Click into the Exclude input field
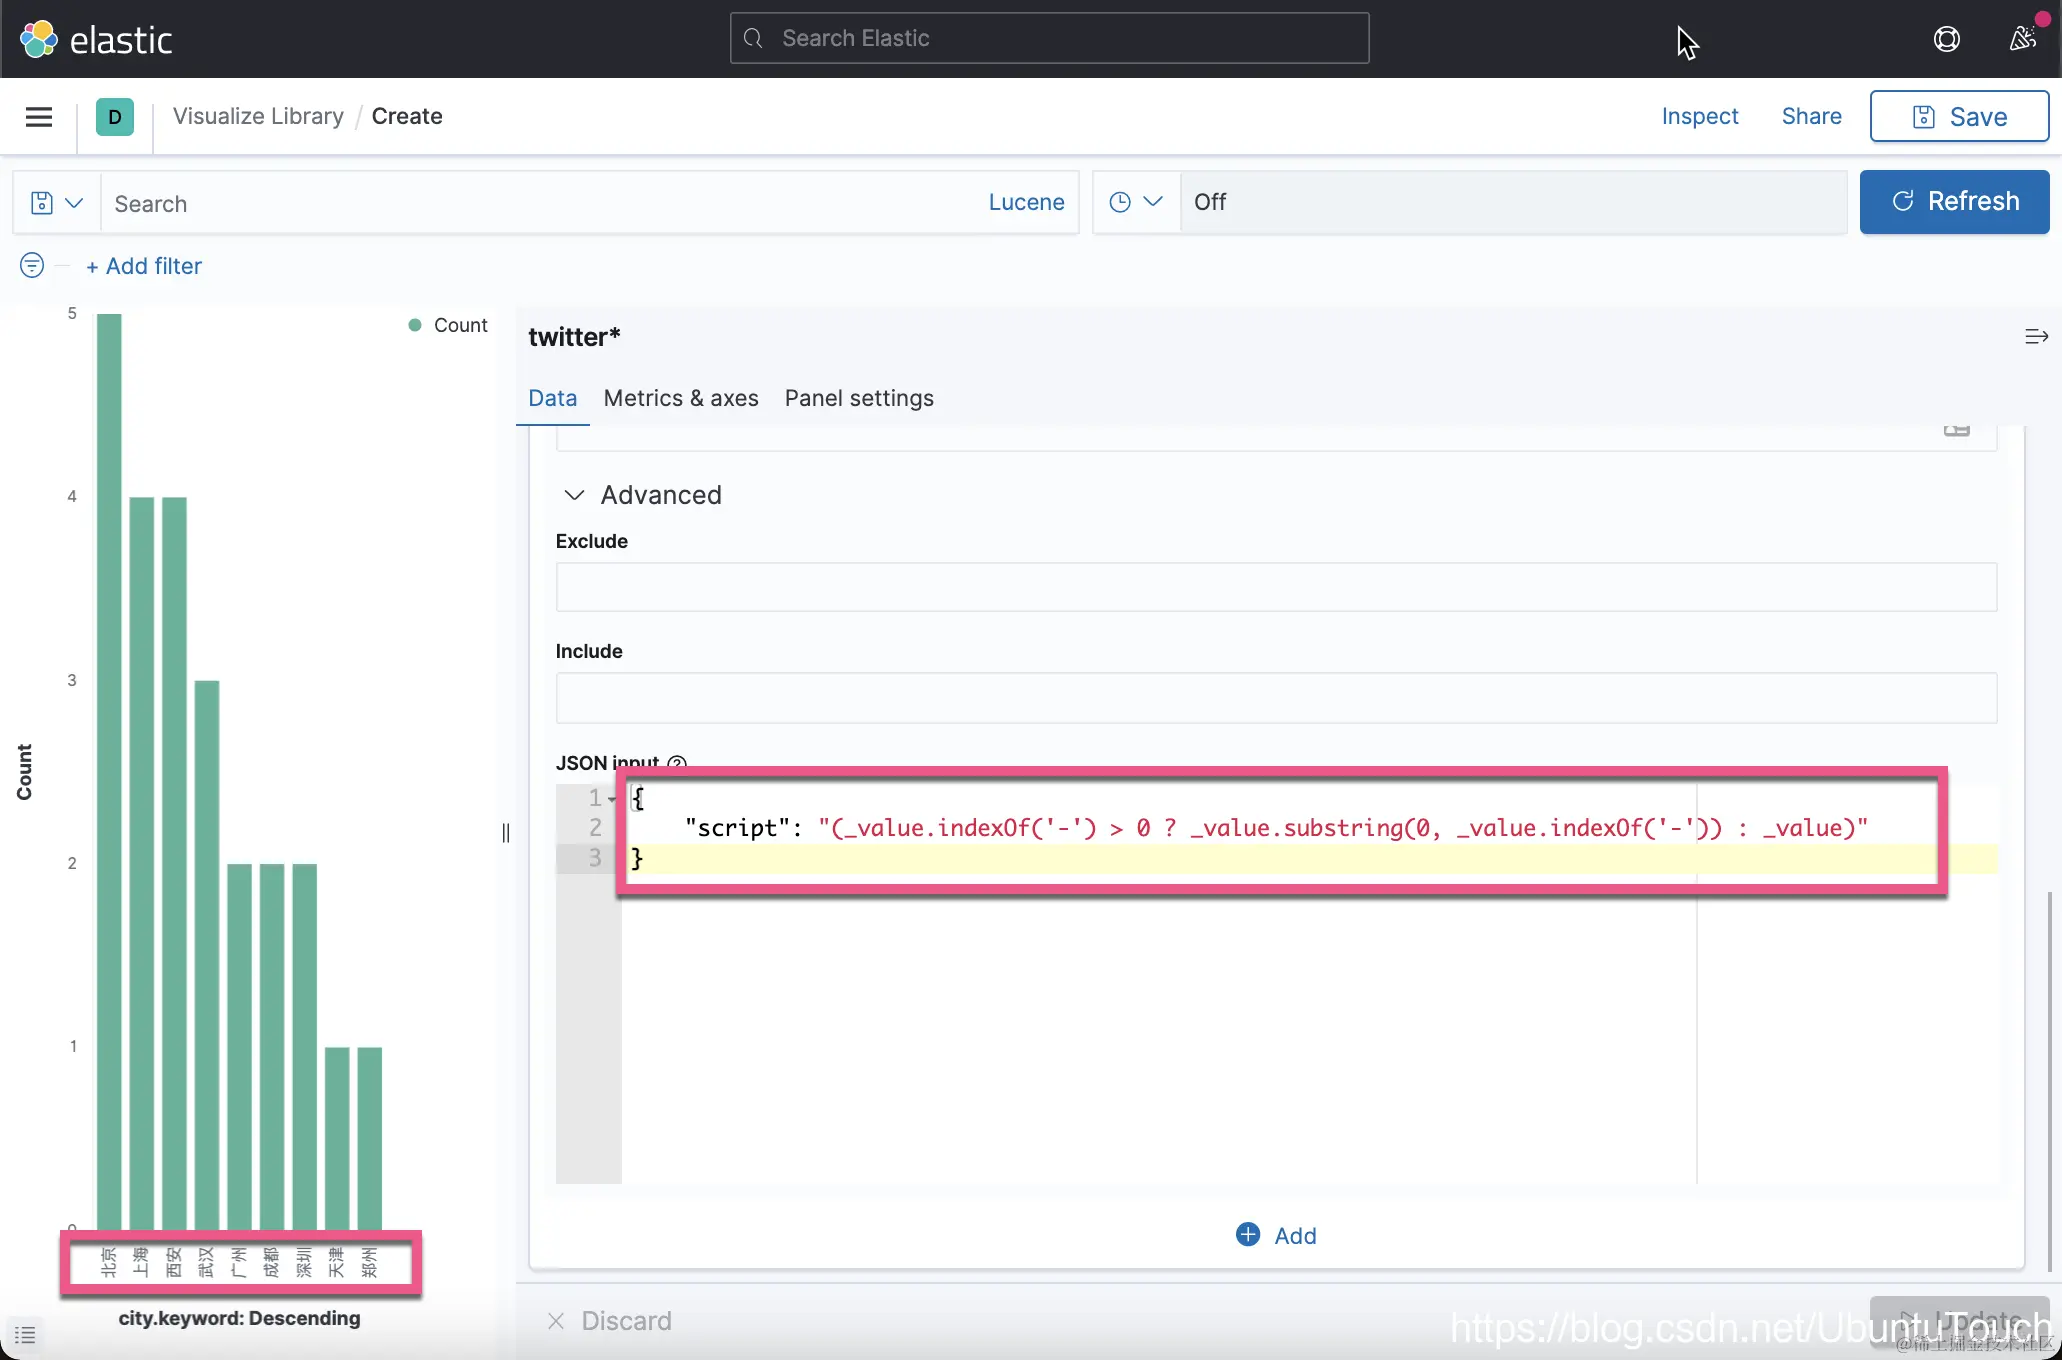Image resolution: width=2062 pixels, height=1360 pixels. tap(1276, 587)
